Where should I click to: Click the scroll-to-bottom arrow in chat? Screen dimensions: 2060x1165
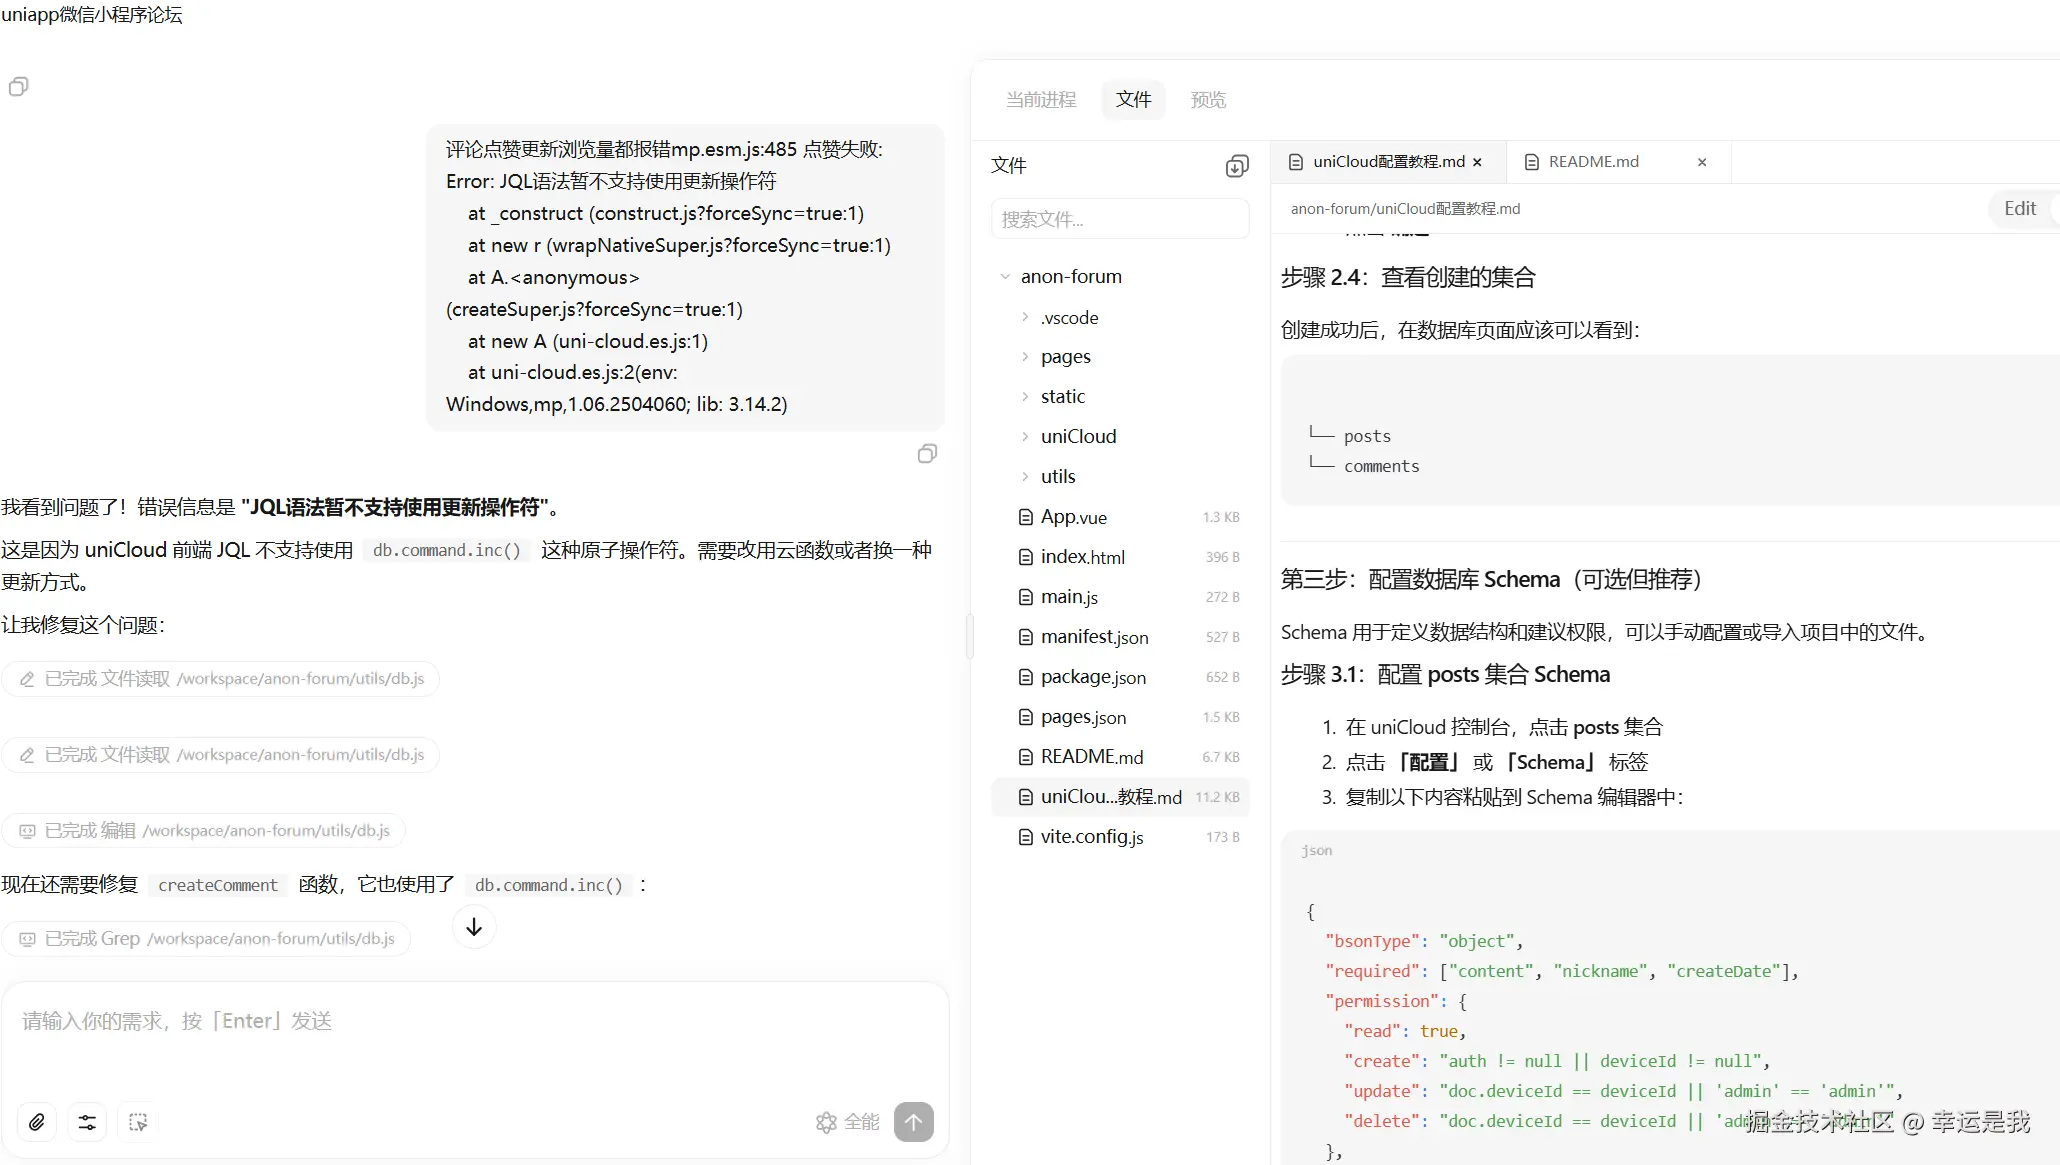474,927
